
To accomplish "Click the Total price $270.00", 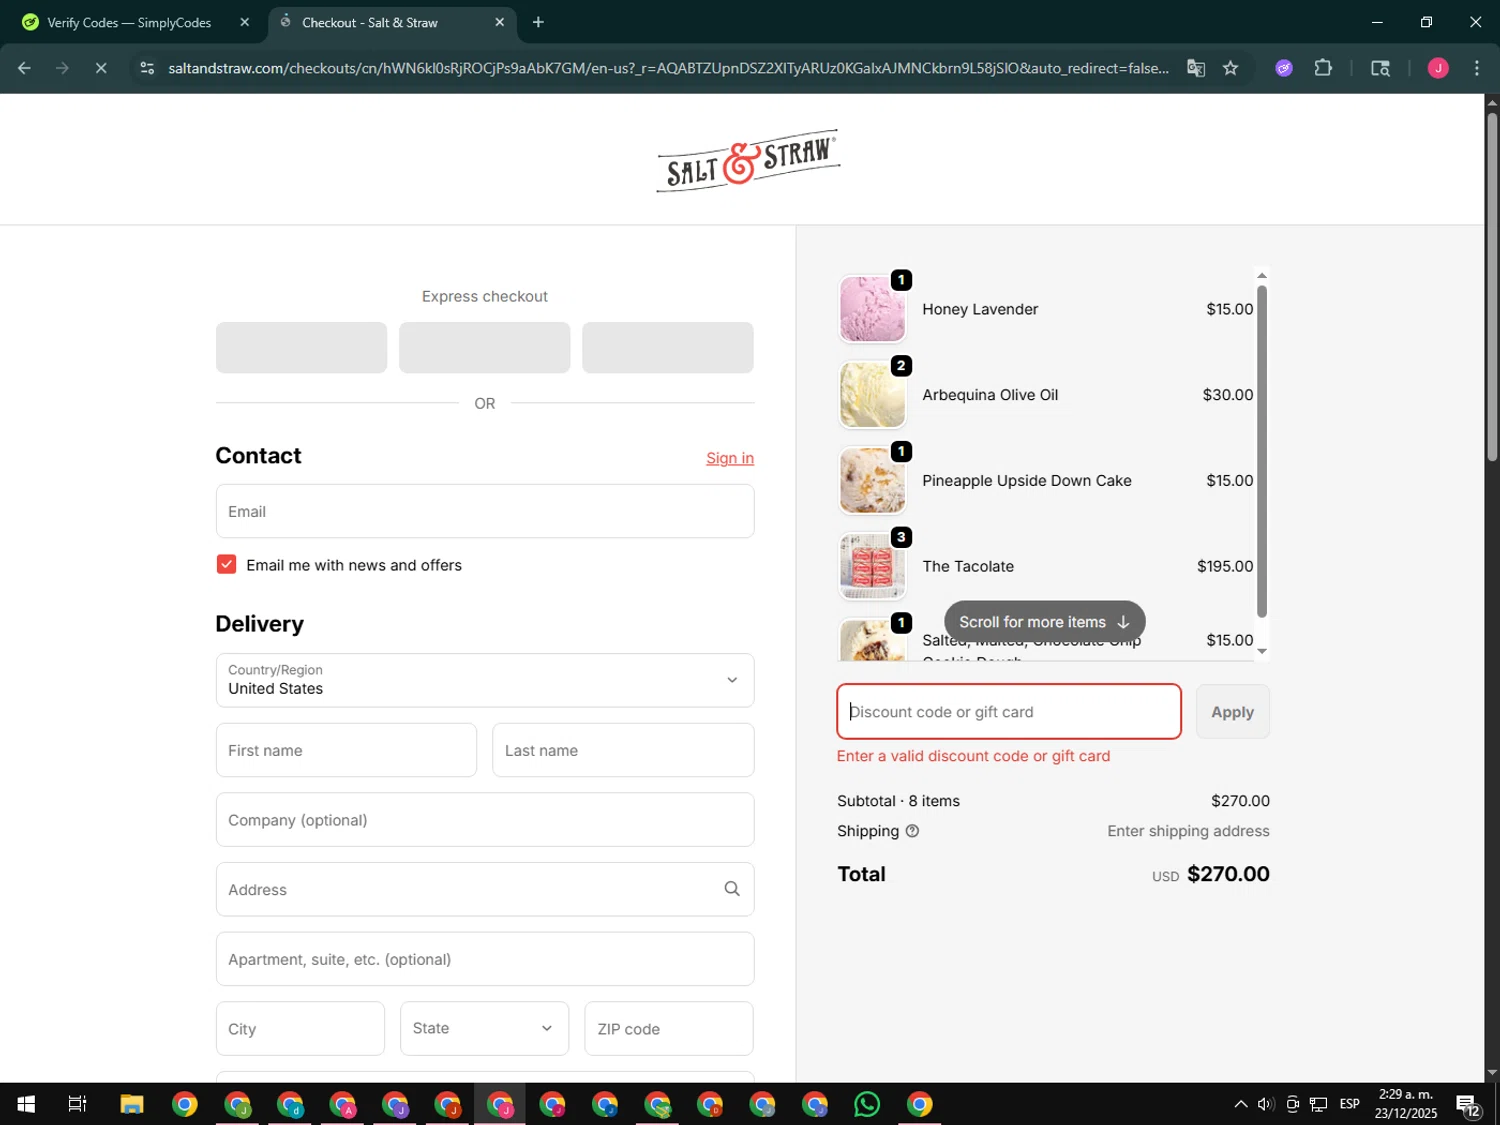I will click(x=1228, y=874).
